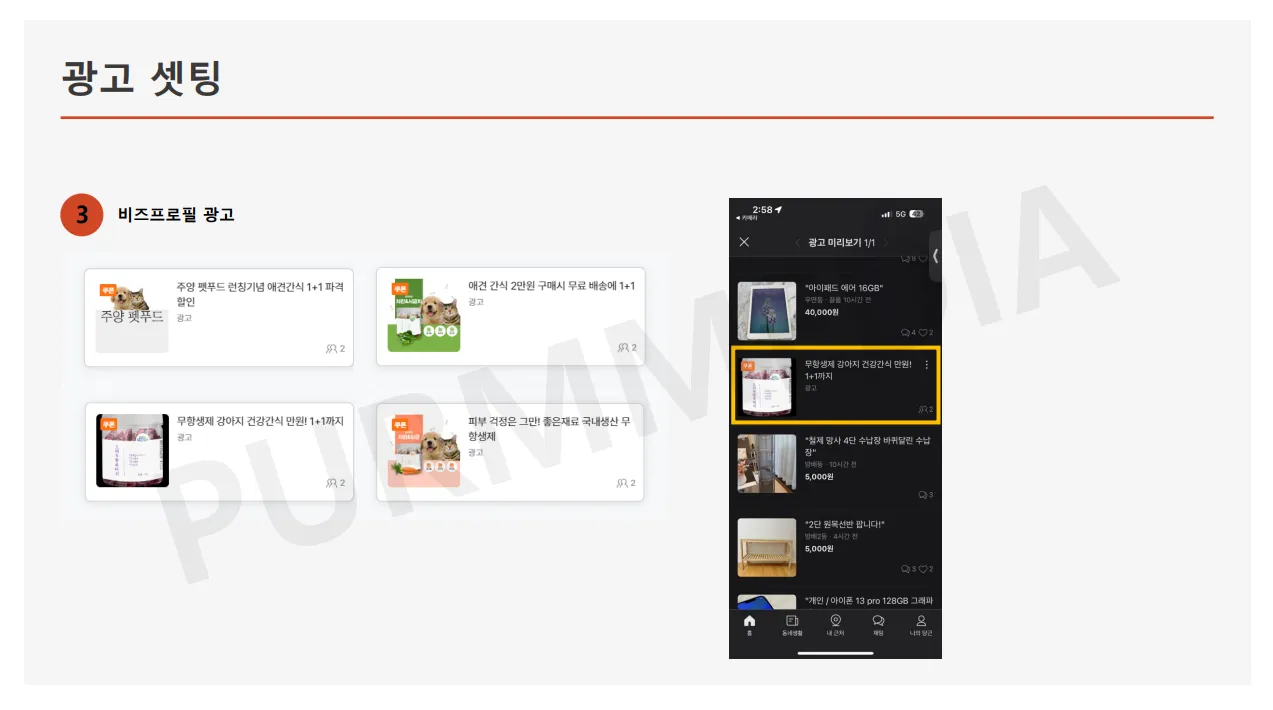Open the 나의 당근 profile icon
This screenshot has width=1273, height=710.
(921, 622)
